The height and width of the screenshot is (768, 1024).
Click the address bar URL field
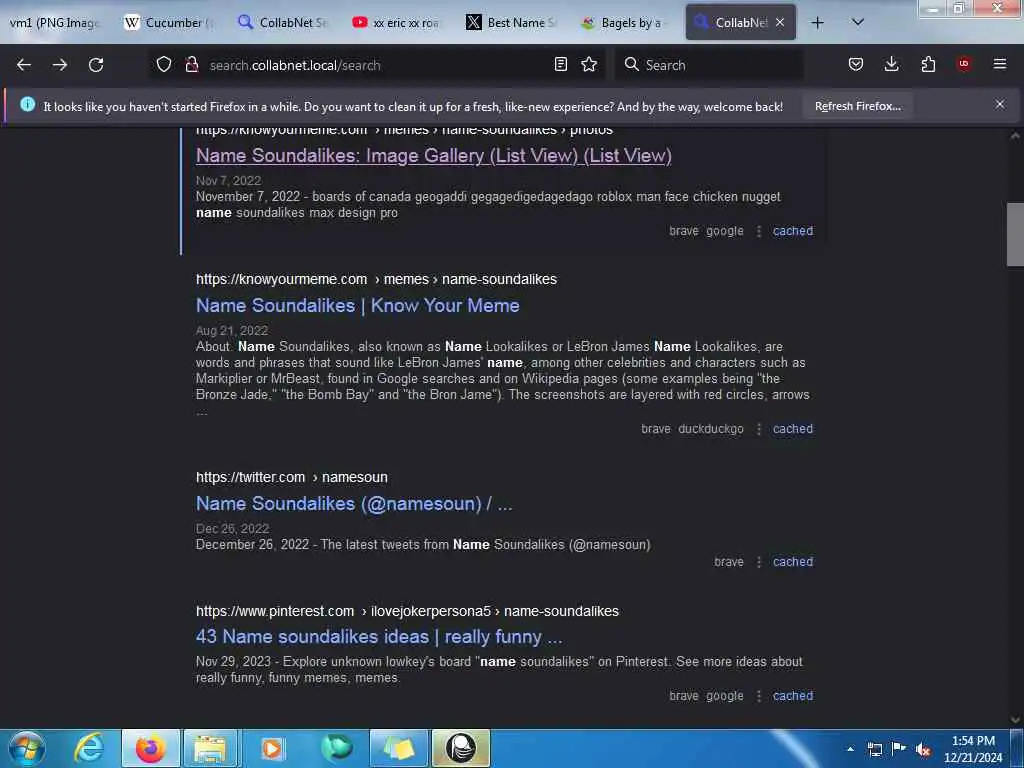point(376,65)
